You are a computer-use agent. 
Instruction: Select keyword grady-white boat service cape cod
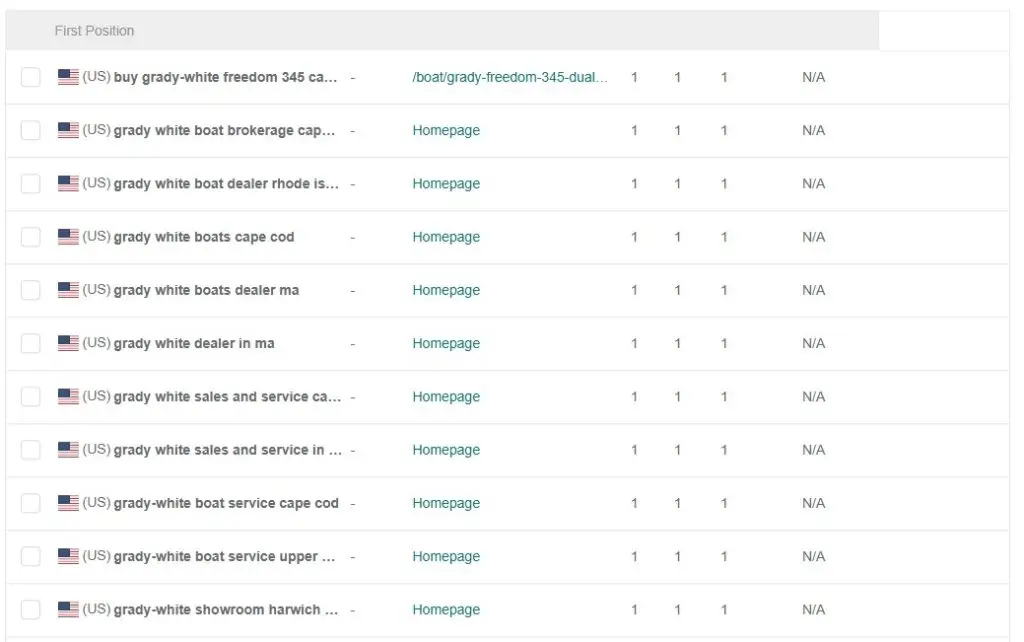(x=226, y=503)
